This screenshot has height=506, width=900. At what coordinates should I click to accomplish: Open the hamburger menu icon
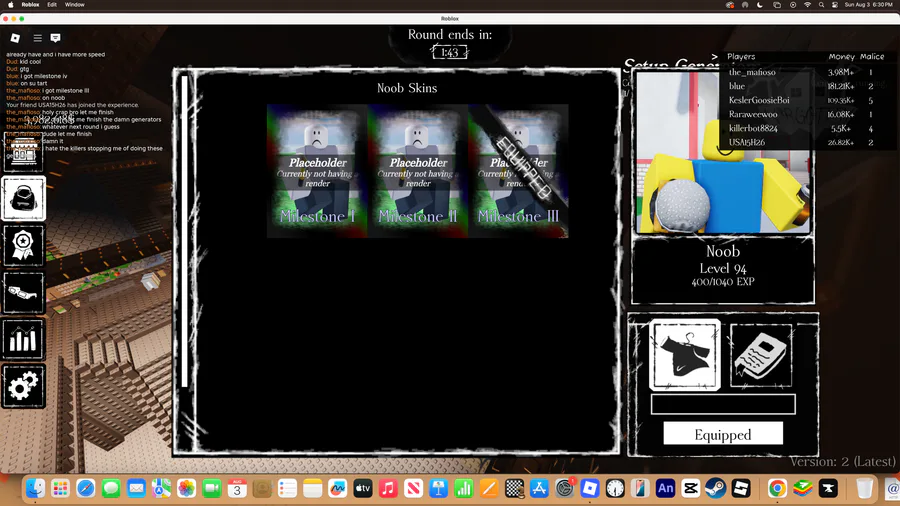(37, 38)
